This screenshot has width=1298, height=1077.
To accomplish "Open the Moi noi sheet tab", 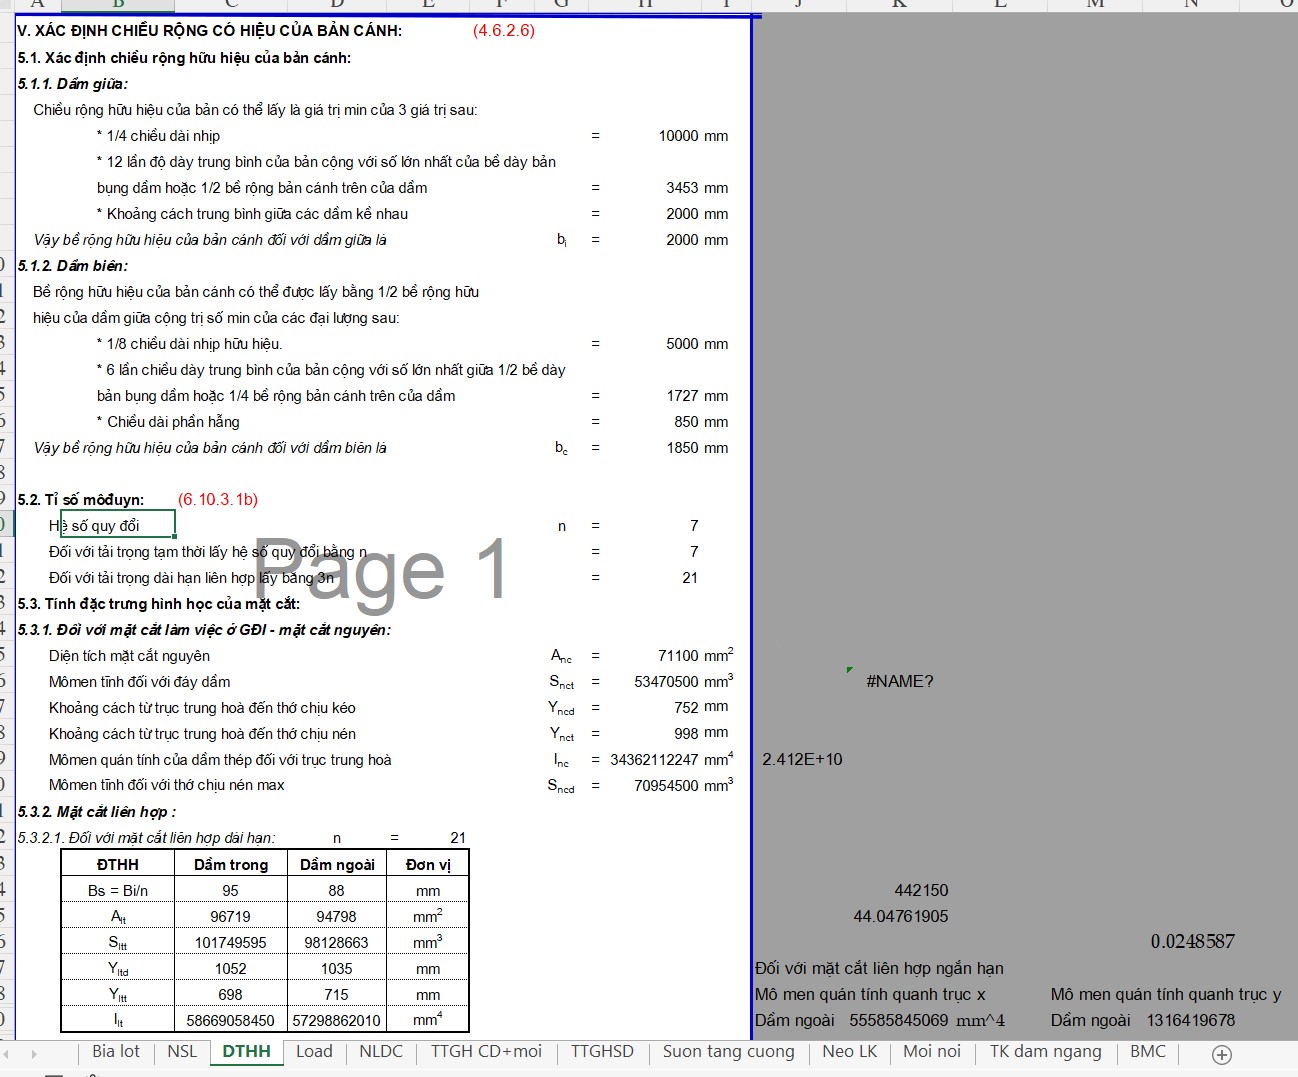I will pos(931,1052).
